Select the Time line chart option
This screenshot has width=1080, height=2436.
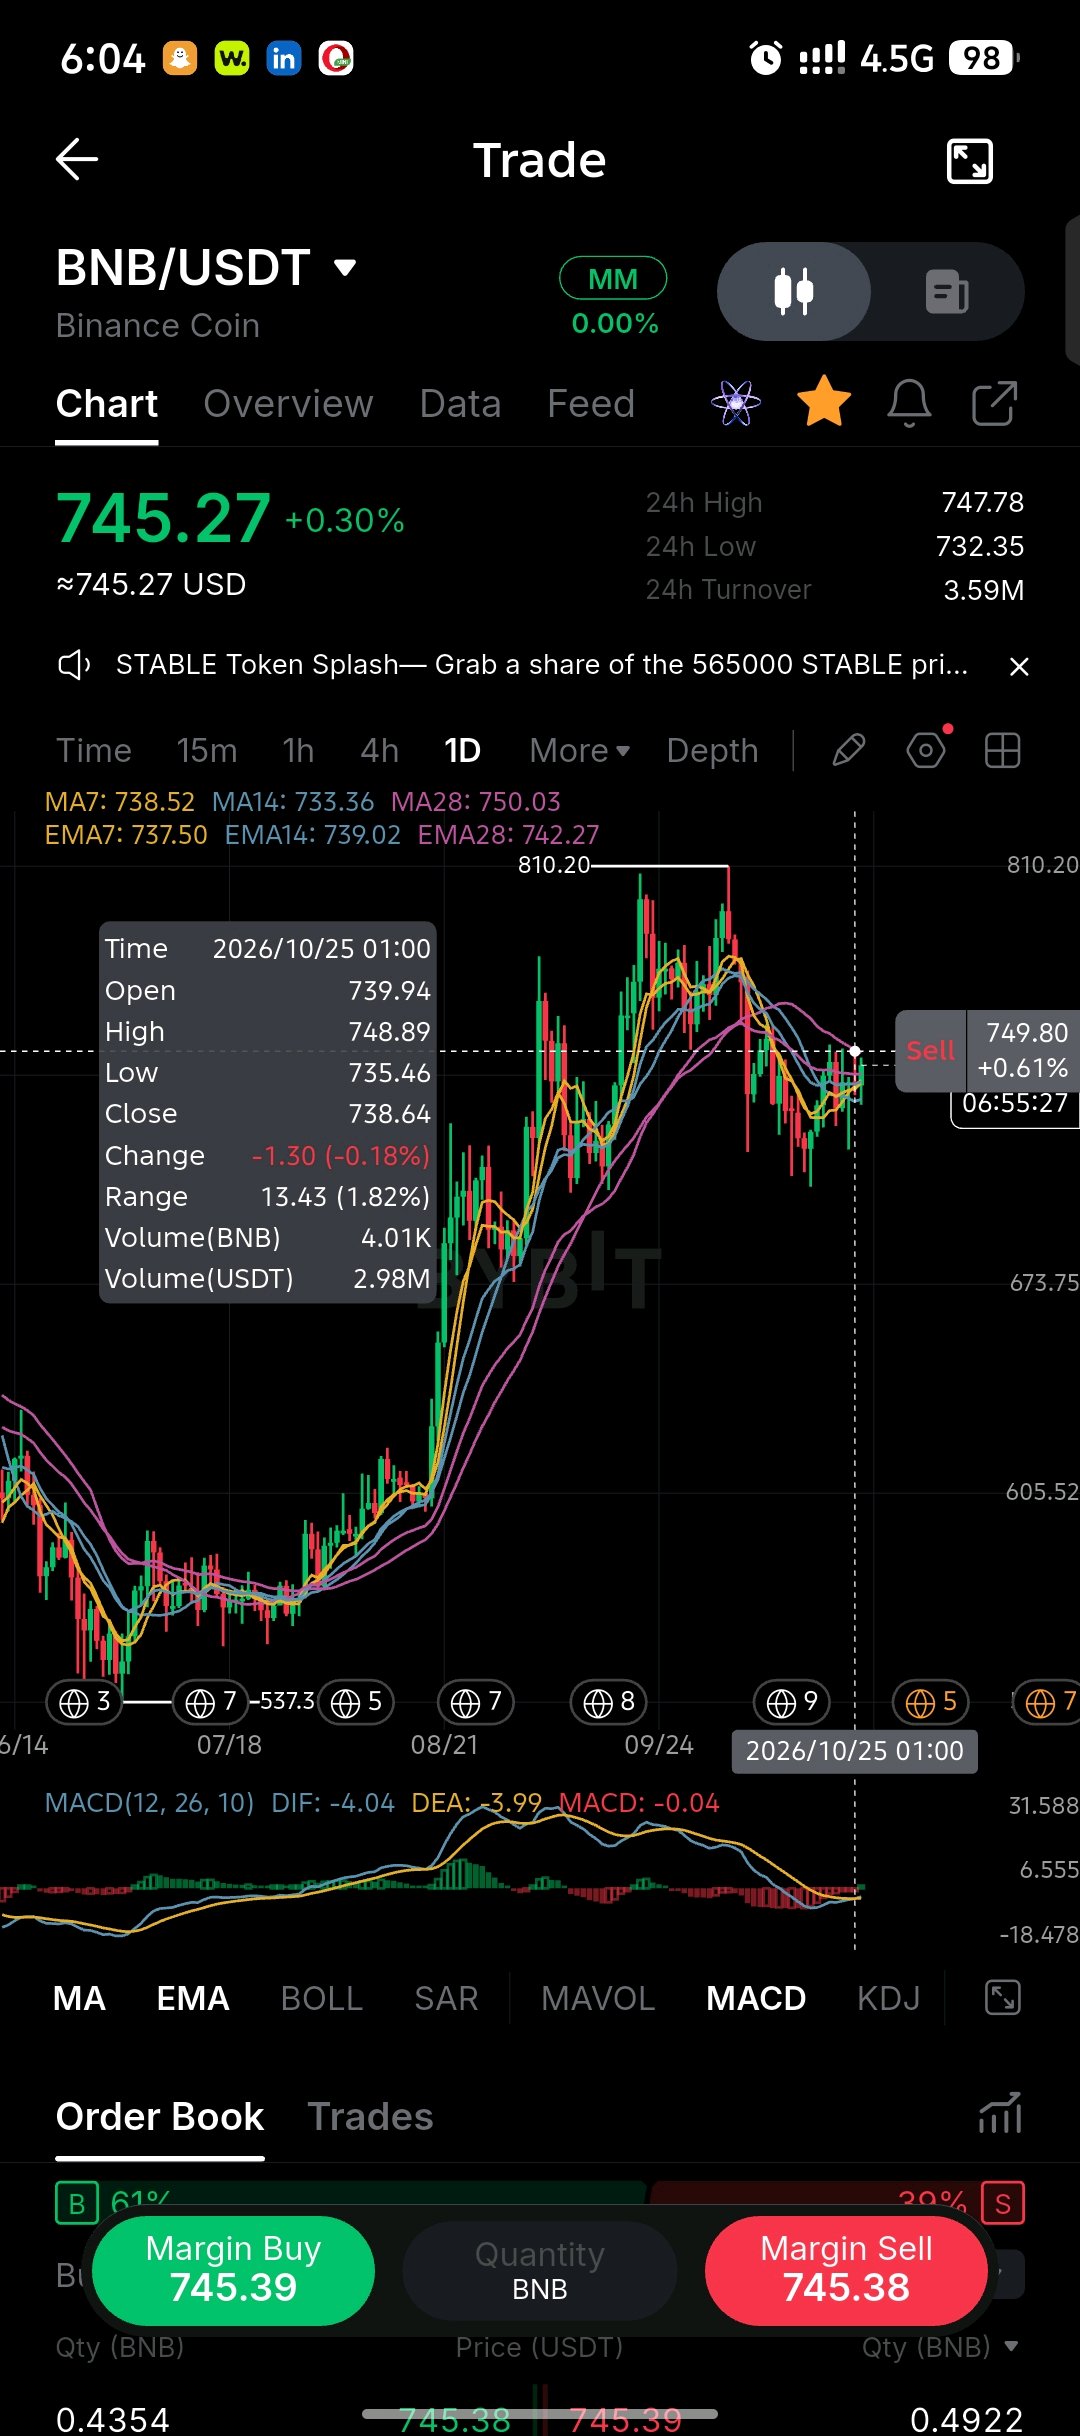tap(94, 751)
